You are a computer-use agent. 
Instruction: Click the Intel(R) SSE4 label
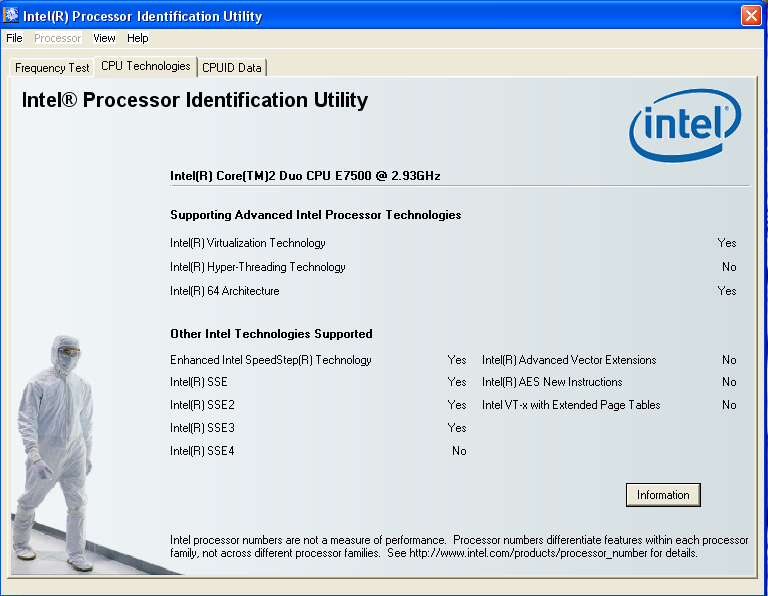coord(202,451)
